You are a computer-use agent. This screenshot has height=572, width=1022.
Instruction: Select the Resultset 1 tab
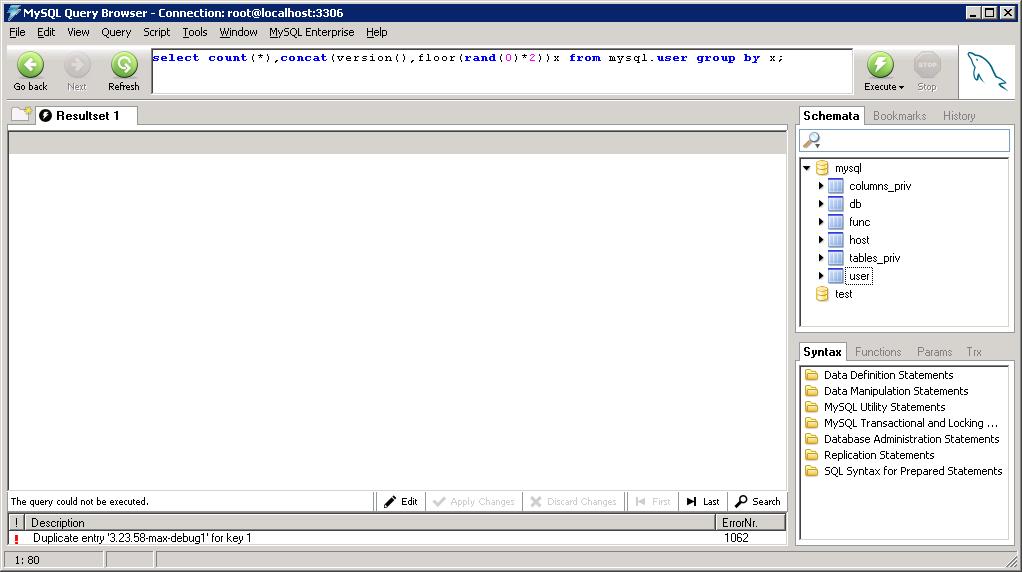point(86,116)
